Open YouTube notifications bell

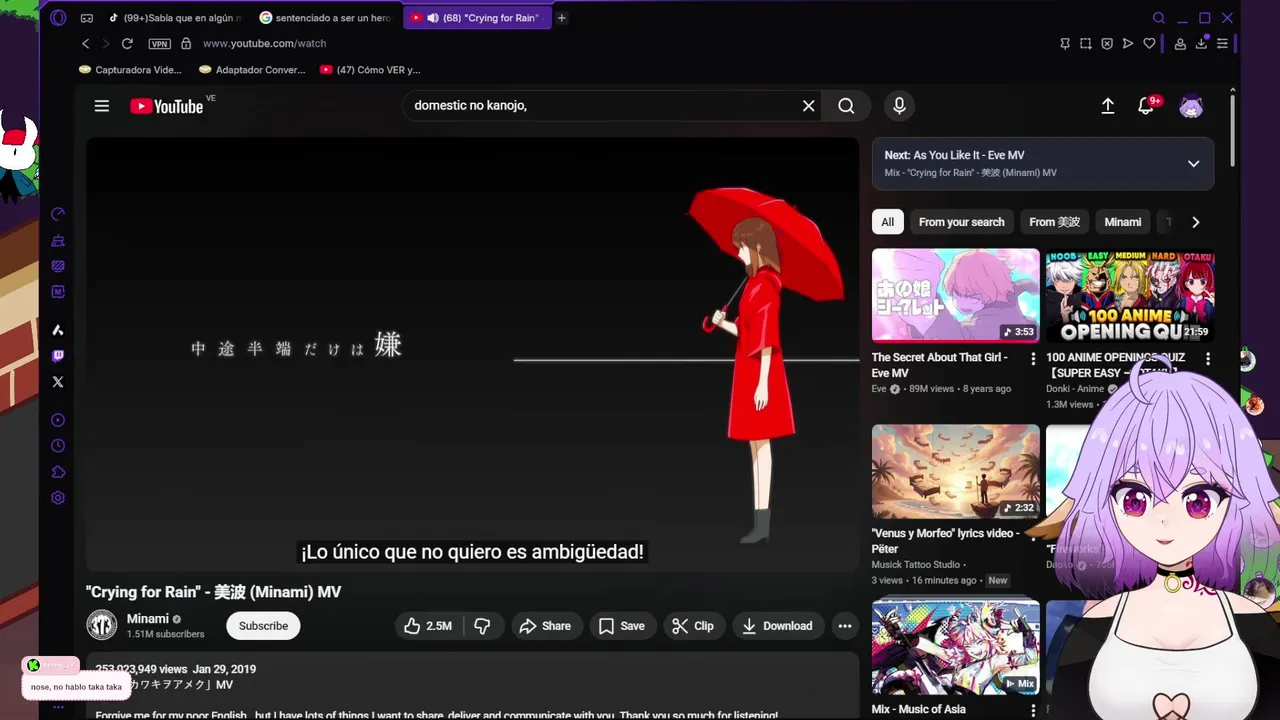[1147, 106]
